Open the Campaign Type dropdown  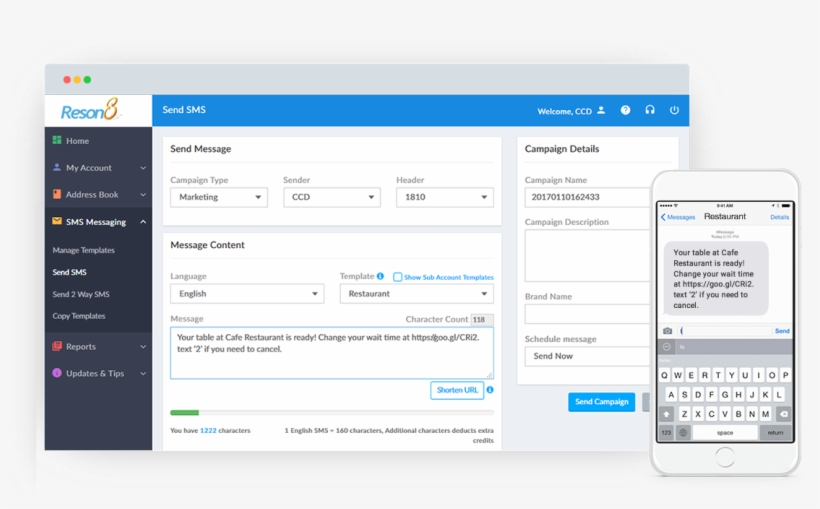(219, 197)
